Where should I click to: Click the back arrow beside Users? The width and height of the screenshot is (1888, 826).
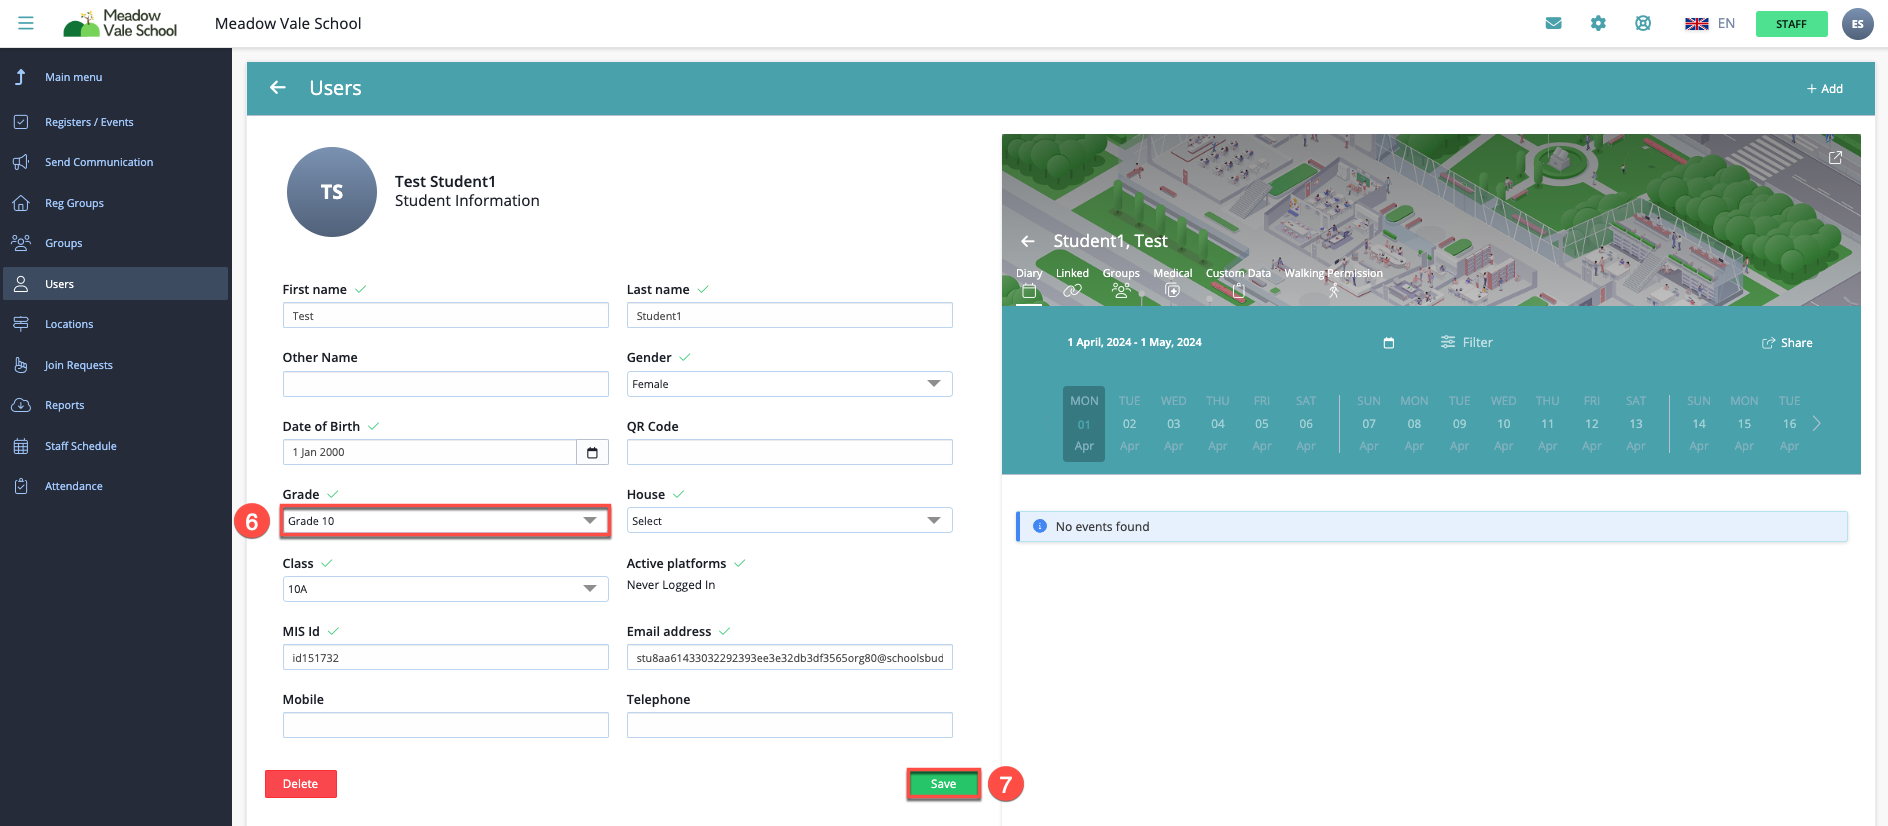click(x=278, y=88)
